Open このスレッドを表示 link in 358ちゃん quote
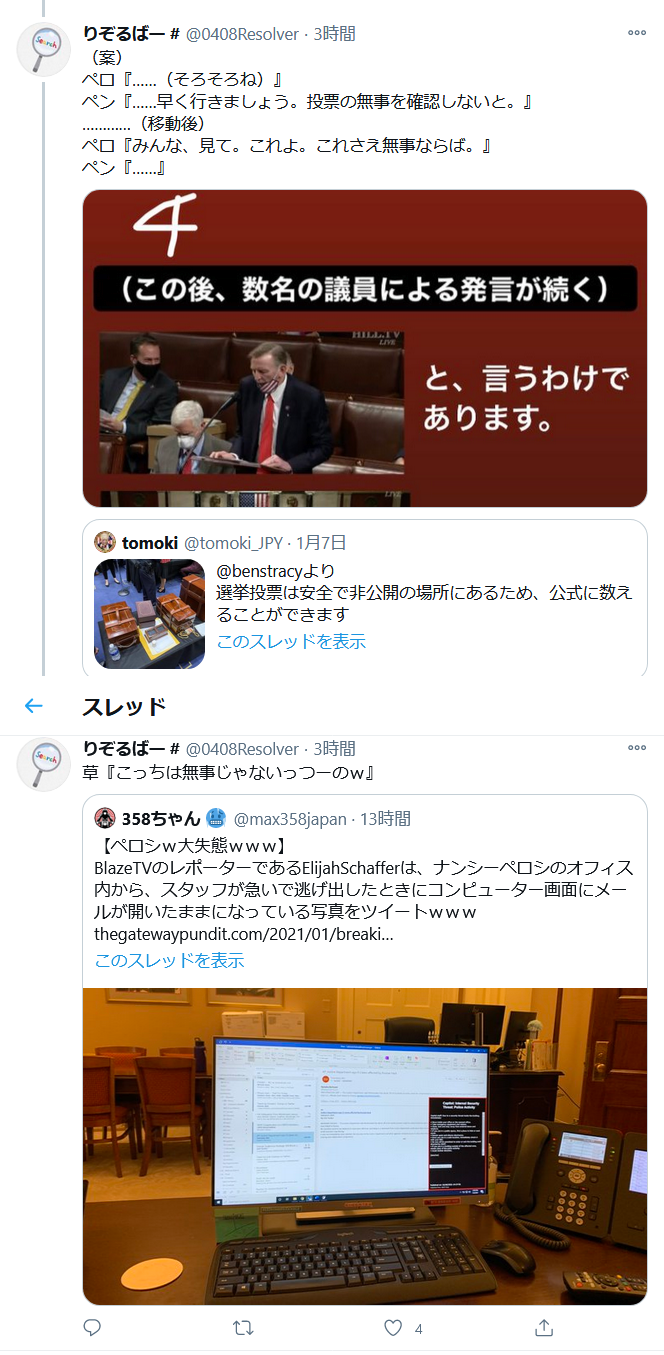 [x=169, y=960]
